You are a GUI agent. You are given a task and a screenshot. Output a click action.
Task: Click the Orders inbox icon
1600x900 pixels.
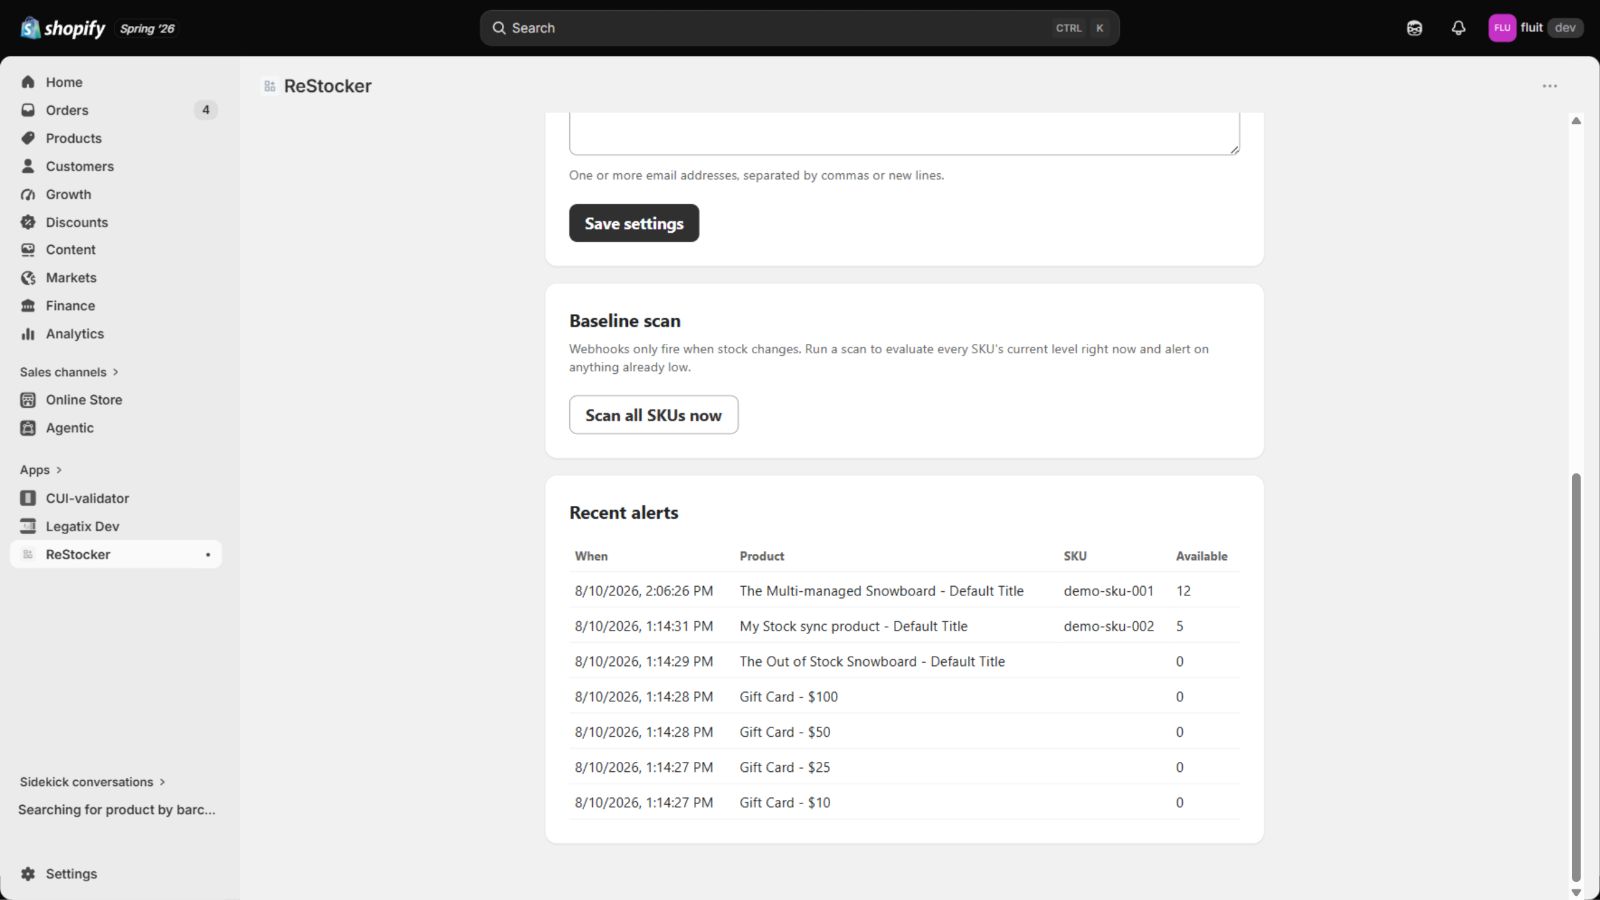pos(28,110)
